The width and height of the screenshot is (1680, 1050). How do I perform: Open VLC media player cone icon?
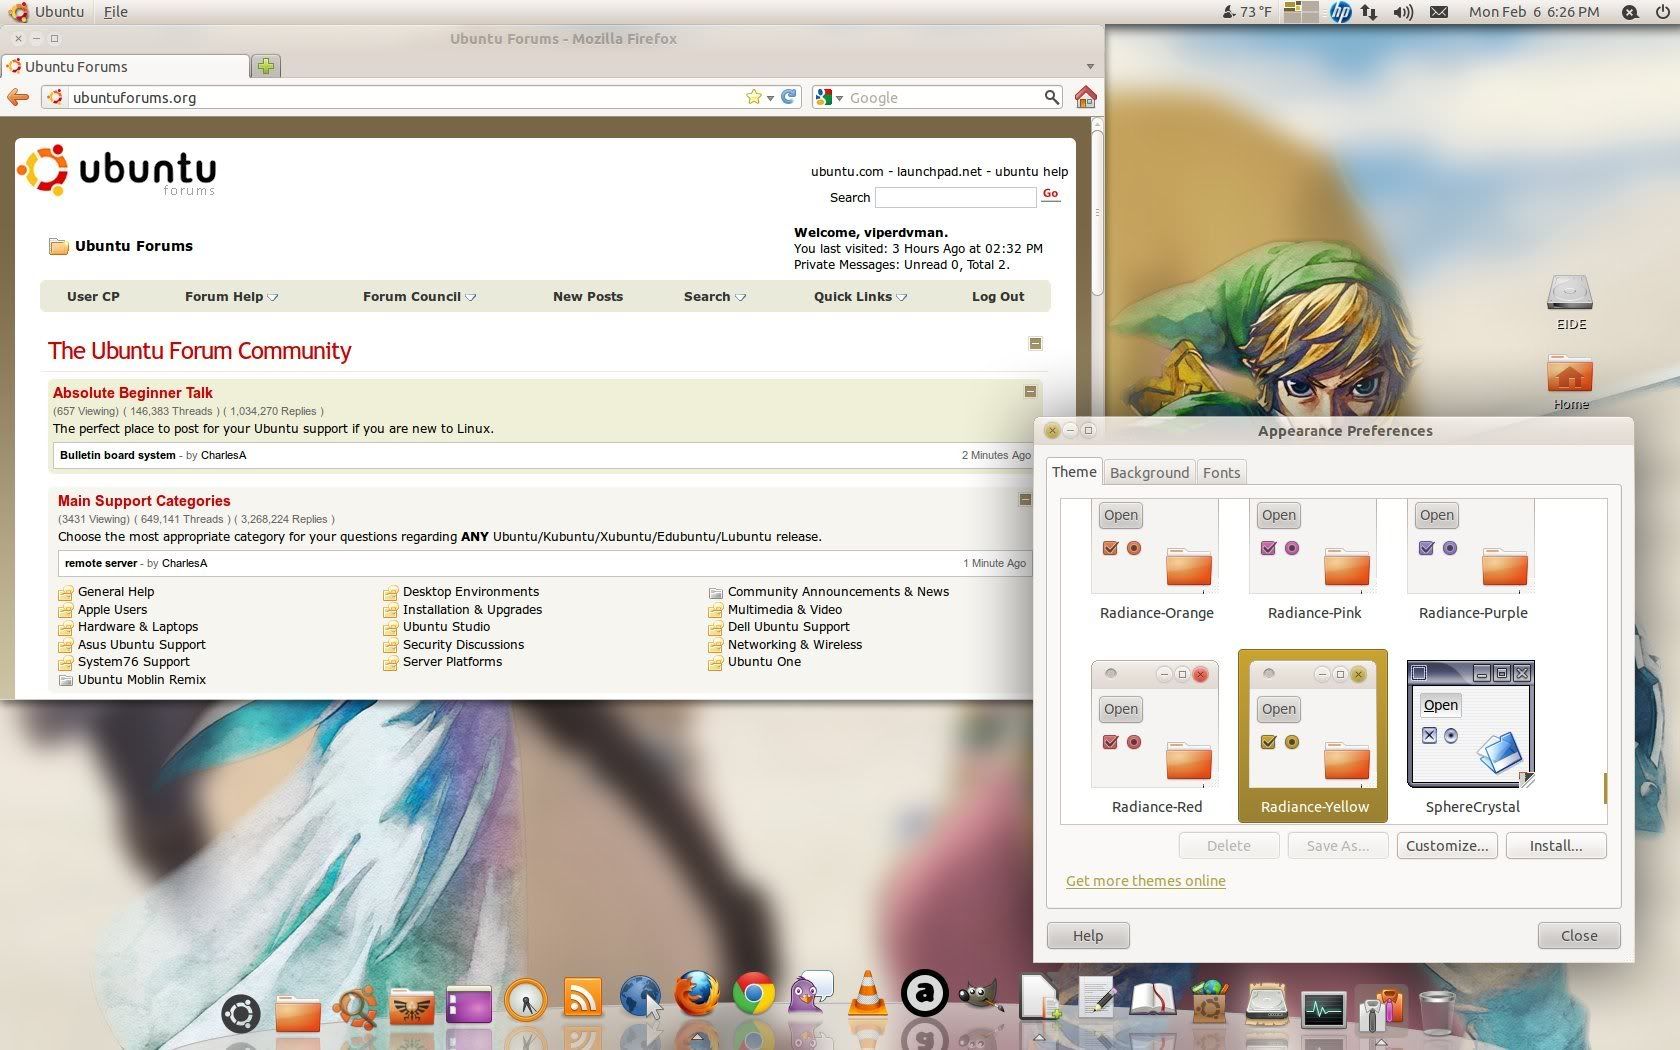(868, 995)
